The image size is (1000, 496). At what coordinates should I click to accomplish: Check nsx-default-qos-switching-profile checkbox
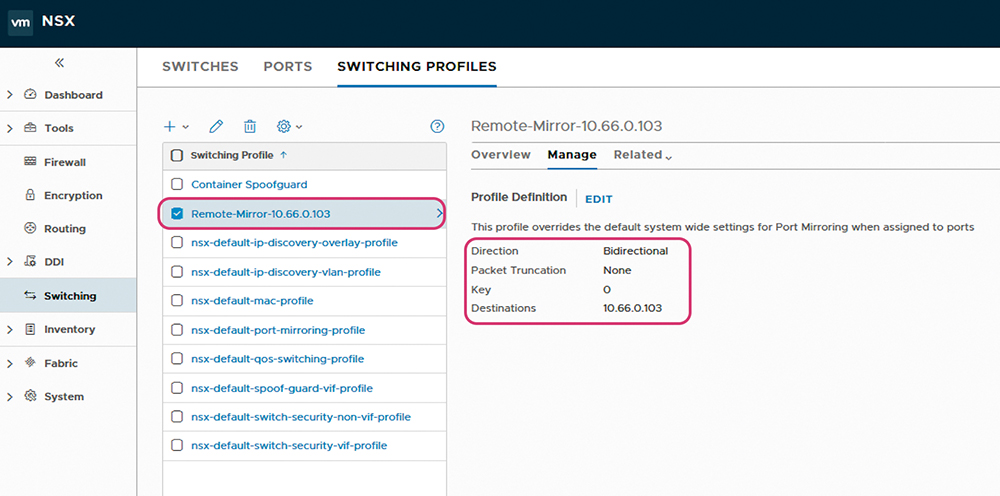[x=177, y=358]
